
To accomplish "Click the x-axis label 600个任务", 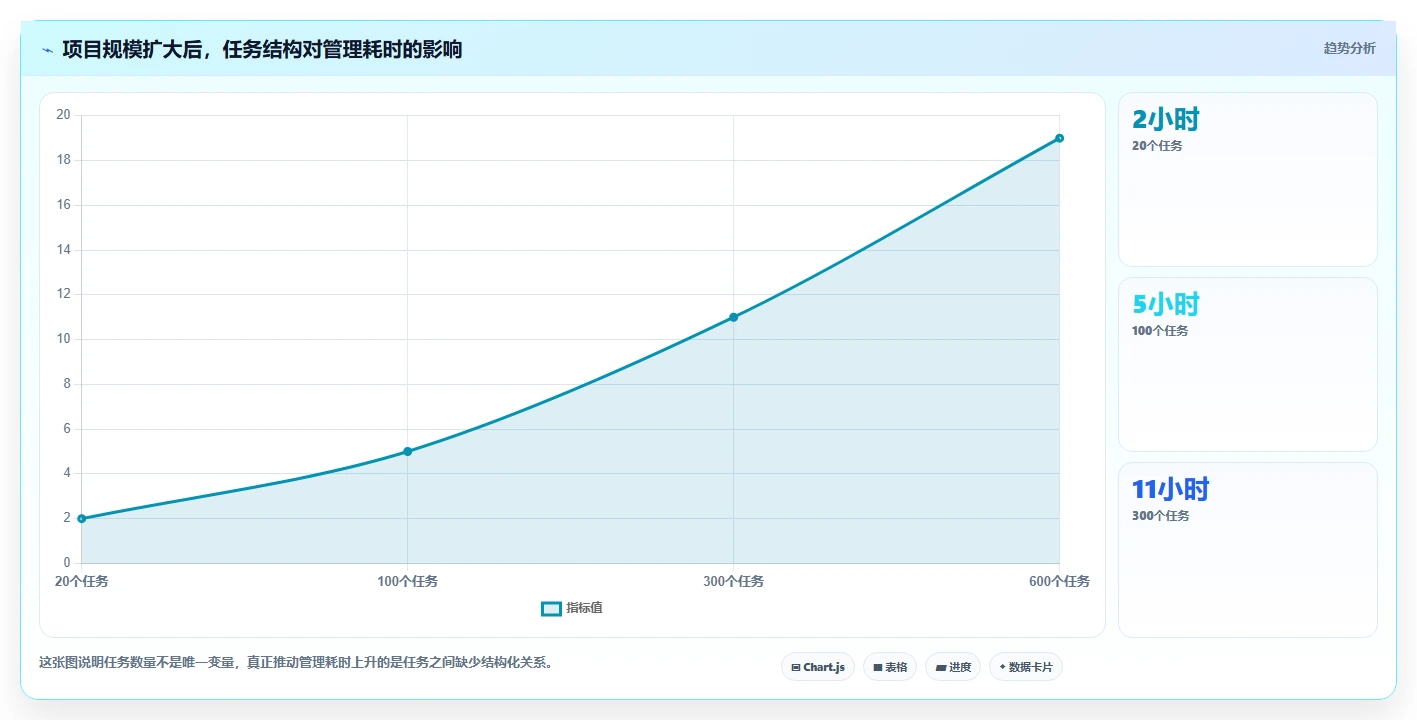I will tap(1059, 581).
